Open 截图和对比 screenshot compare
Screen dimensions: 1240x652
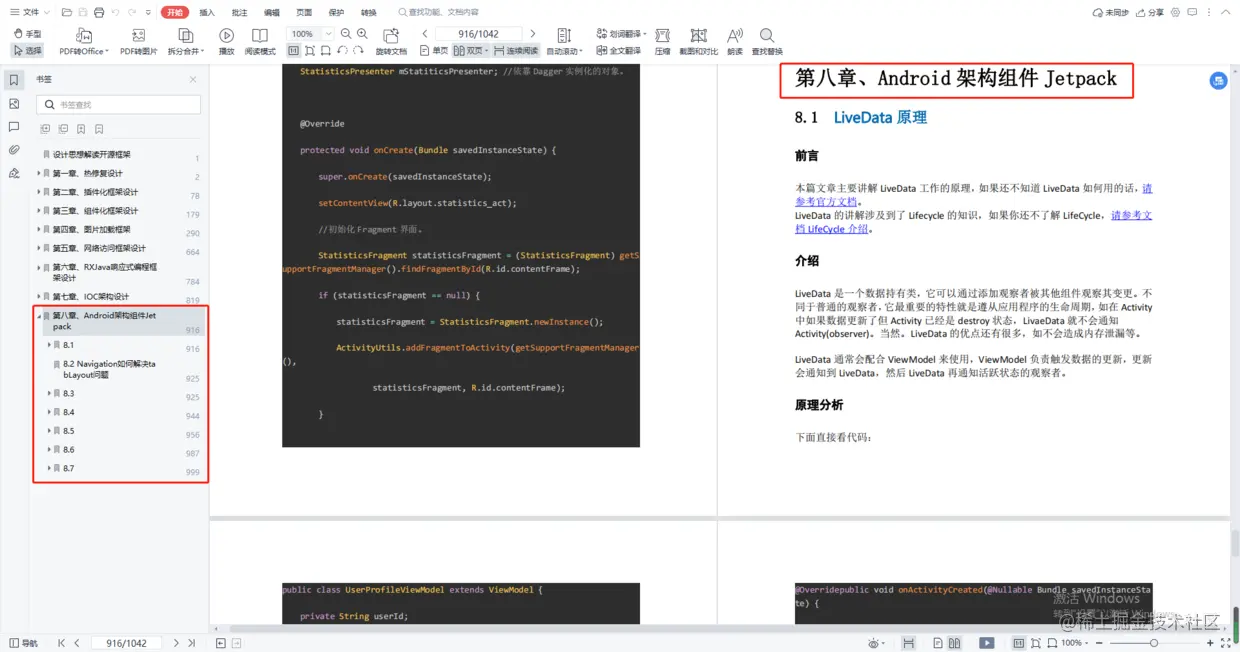698,42
